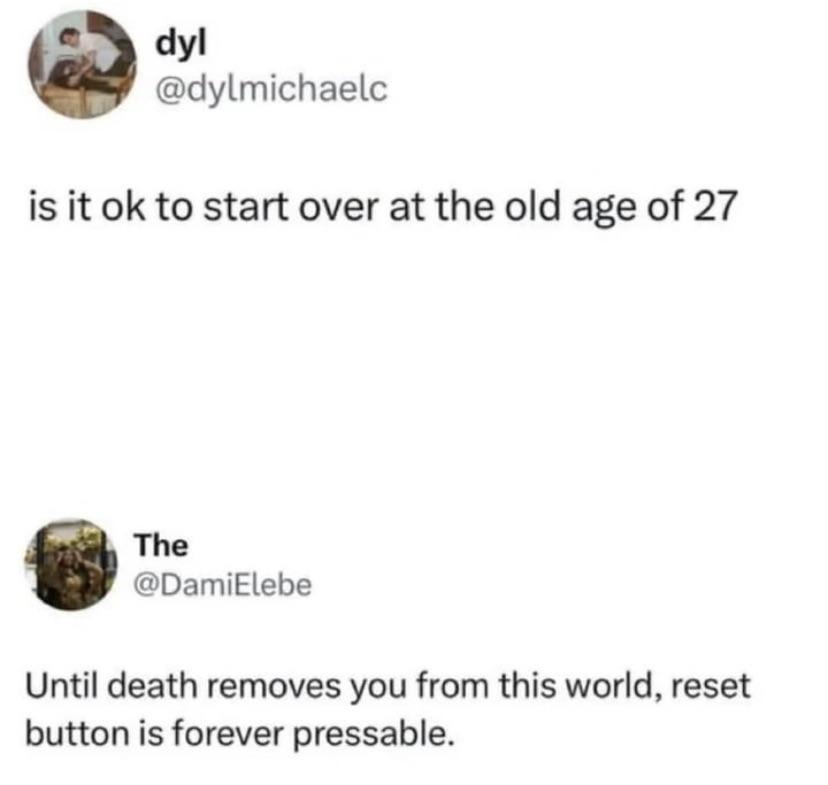Click the word 'from' in the reply
The width and height of the screenshot is (828, 785).
point(453,685)
